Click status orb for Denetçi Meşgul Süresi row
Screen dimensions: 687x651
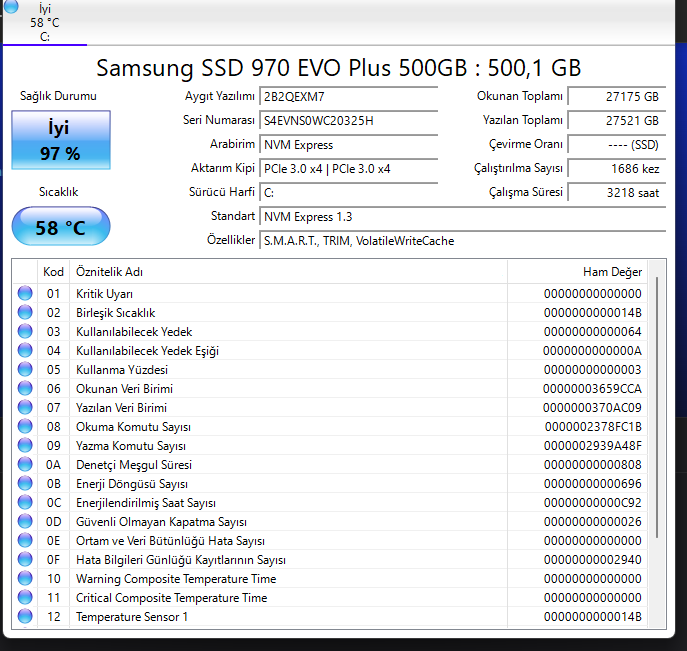25,464
